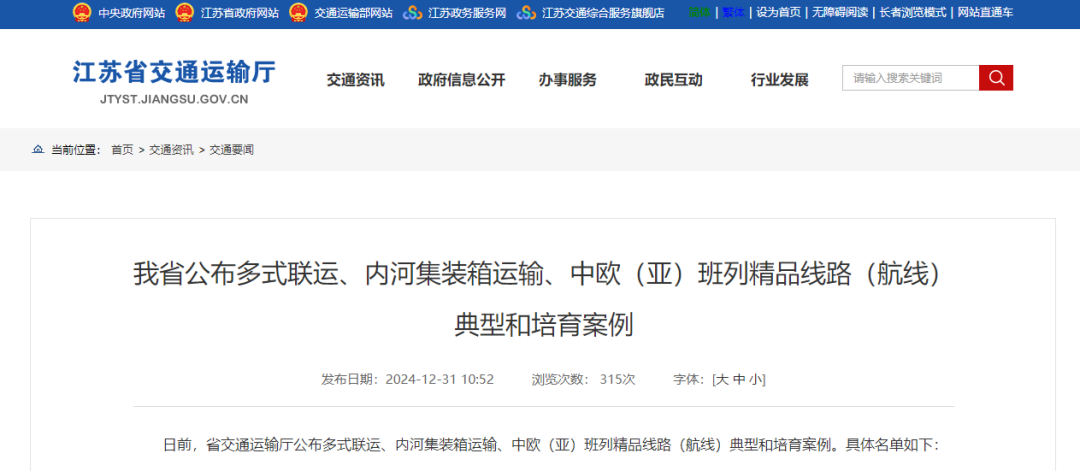1080x471 pixels.
Task: Set font size to 小 (small)
Action: pos(755,380)
